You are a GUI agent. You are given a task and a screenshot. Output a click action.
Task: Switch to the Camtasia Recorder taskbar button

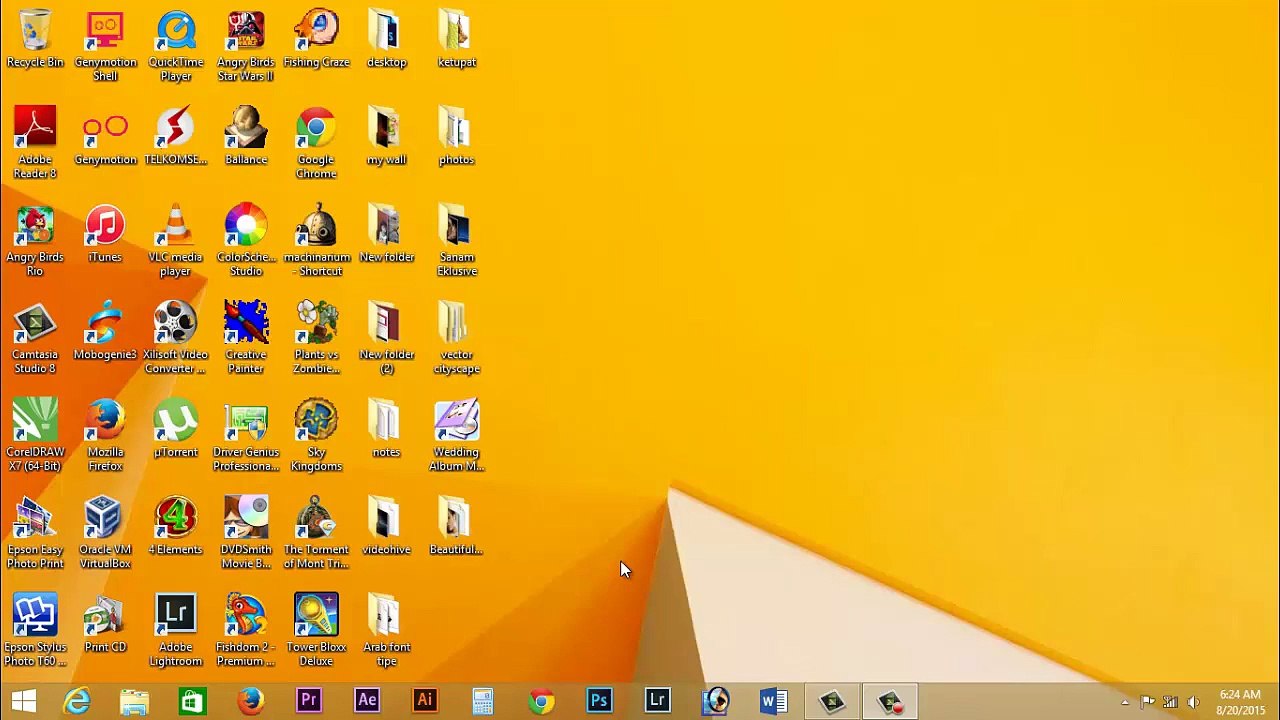(889, 701)
